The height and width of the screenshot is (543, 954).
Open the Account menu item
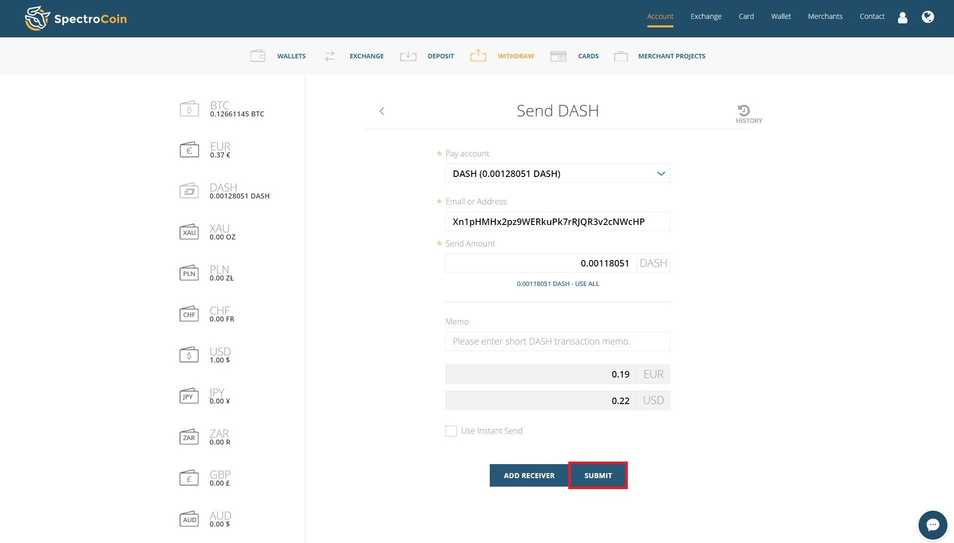(x=660, y=16)
